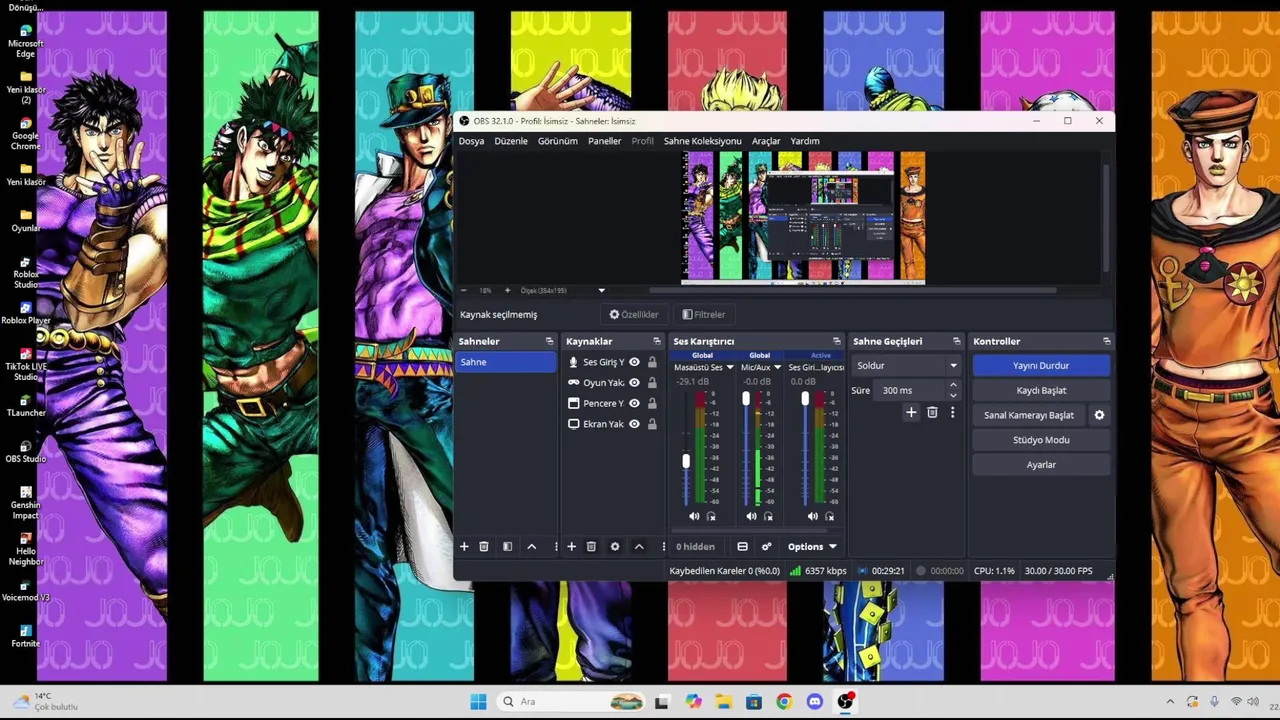1280x720 pixels.
Task: Undock the Sahne Geçişleri panel
Action: point(957,341)
